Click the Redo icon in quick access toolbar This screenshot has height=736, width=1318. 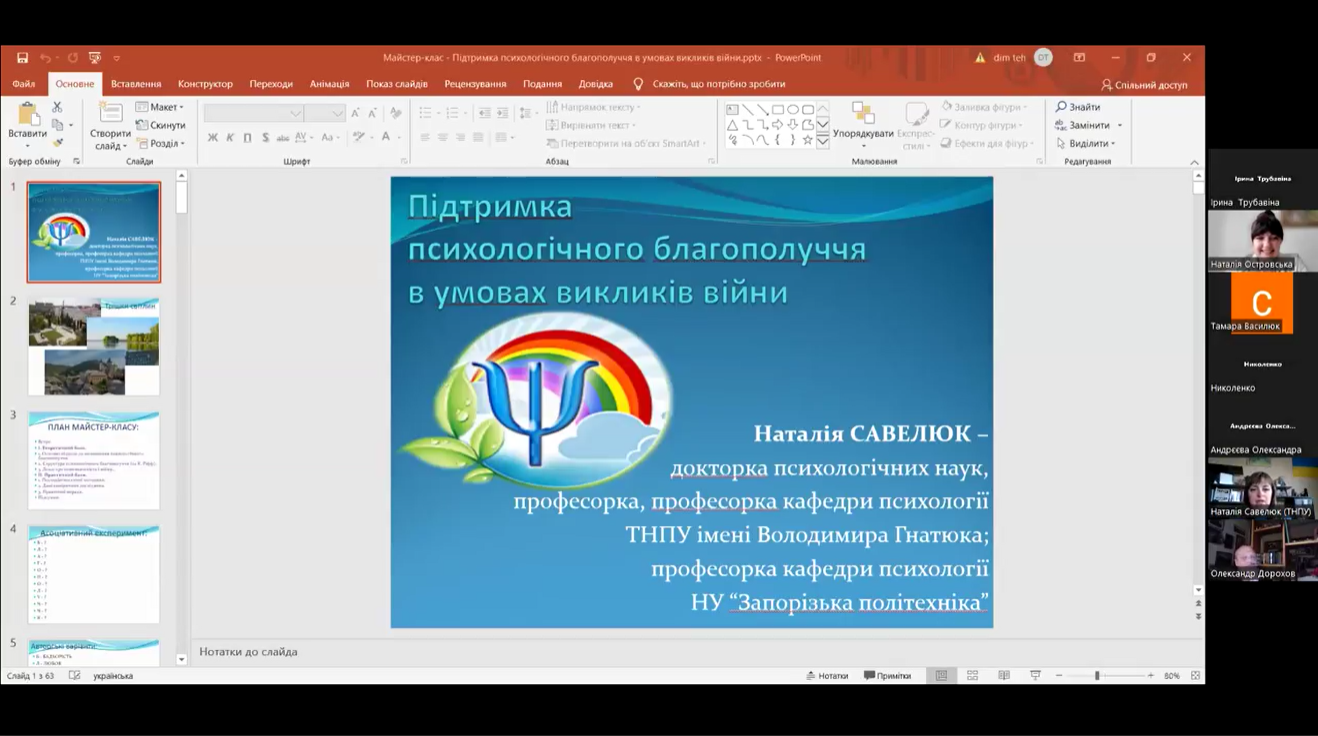pos(72,58)
